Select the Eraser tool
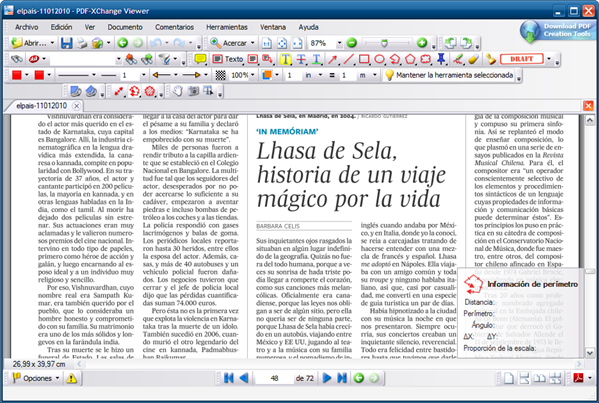599x403 pixels. 473,59
